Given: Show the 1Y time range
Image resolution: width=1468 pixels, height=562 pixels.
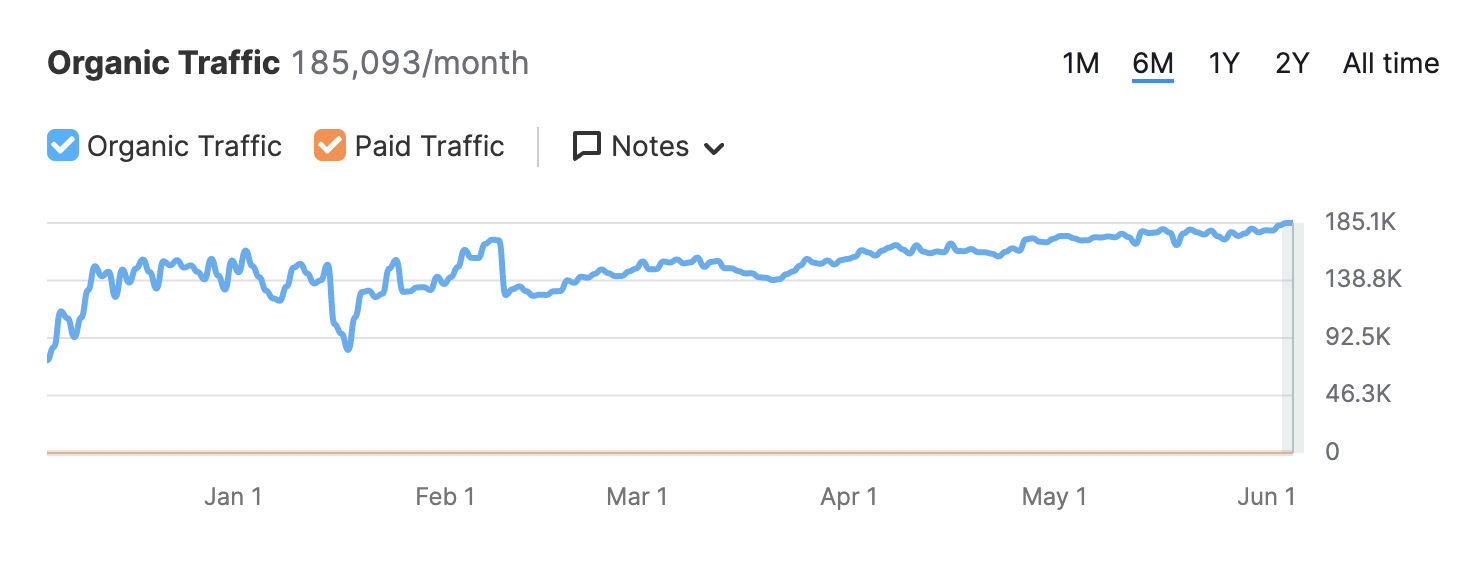Looking at the screenshot, I should (1224, 64).
